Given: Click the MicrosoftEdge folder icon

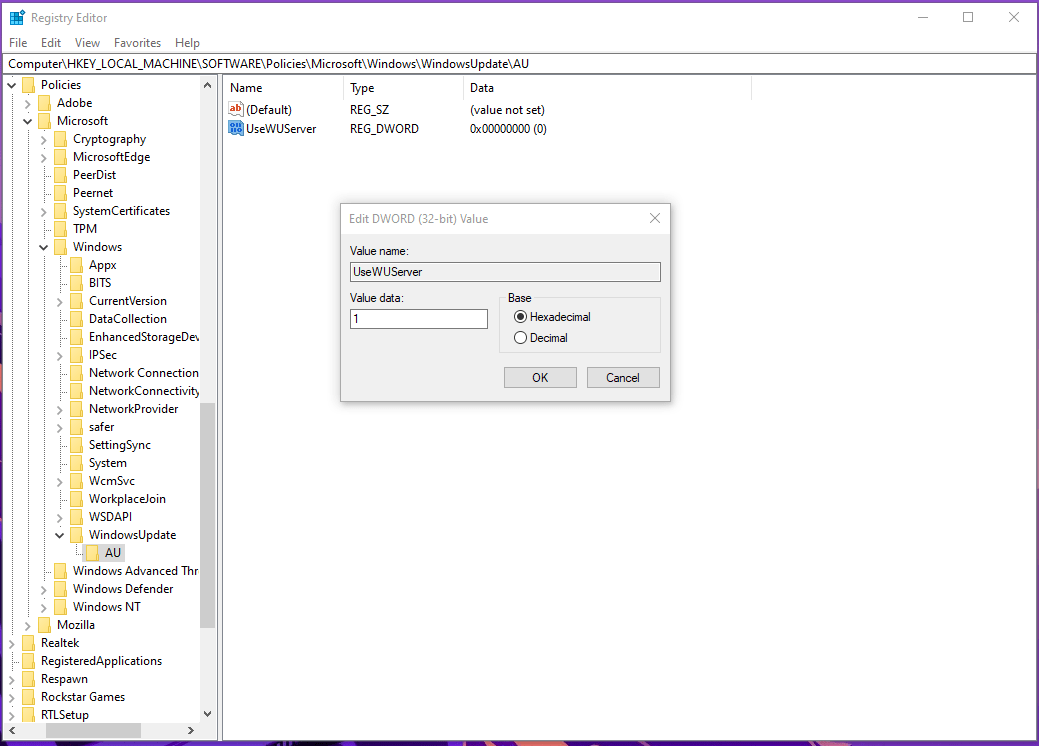Looking at the screenshot, I should point(60,156).
